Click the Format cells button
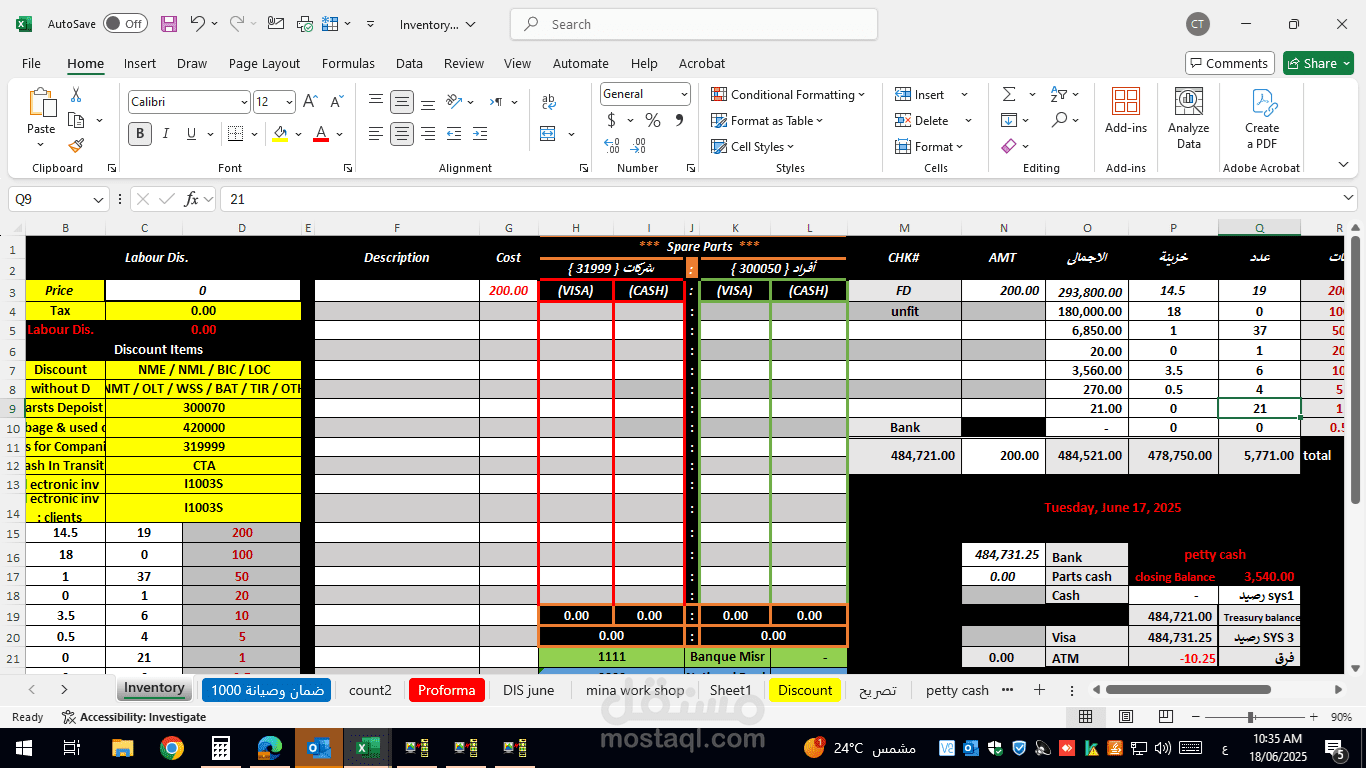 click(x=930, y=147)
